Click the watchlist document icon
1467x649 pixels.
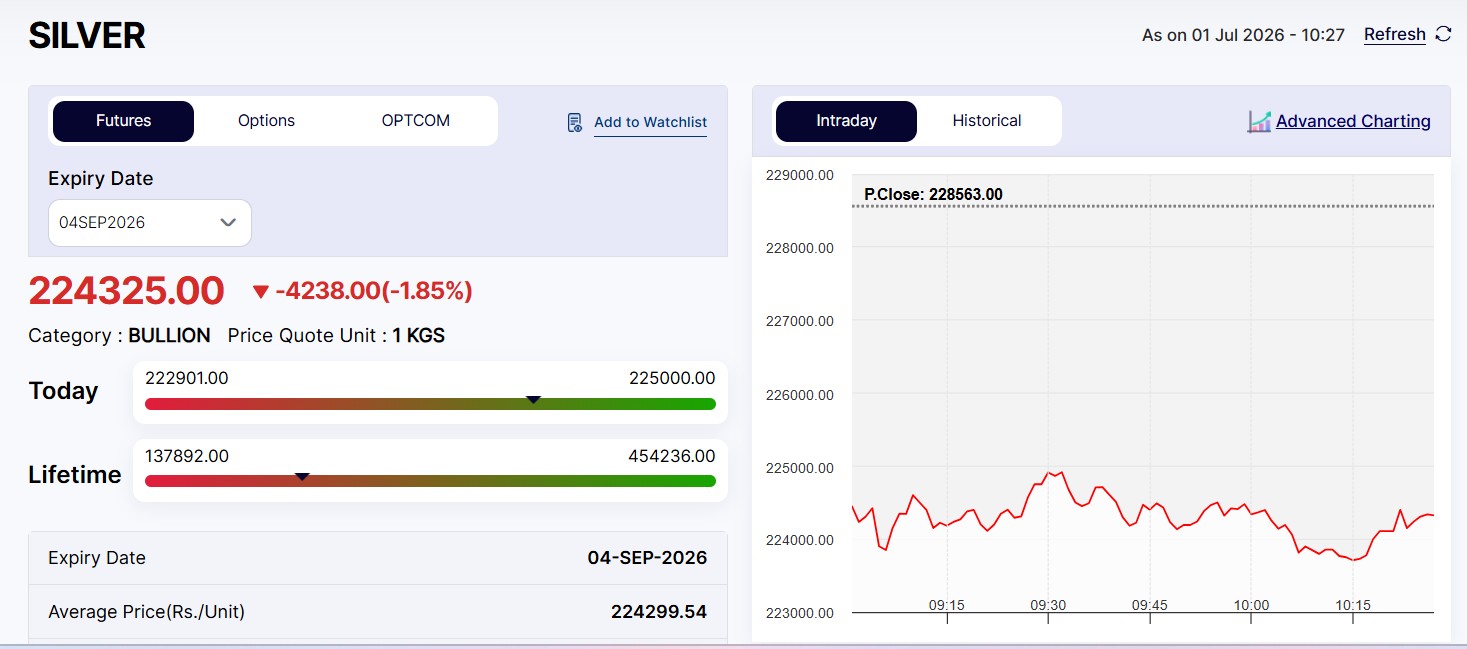pos(575,122)
